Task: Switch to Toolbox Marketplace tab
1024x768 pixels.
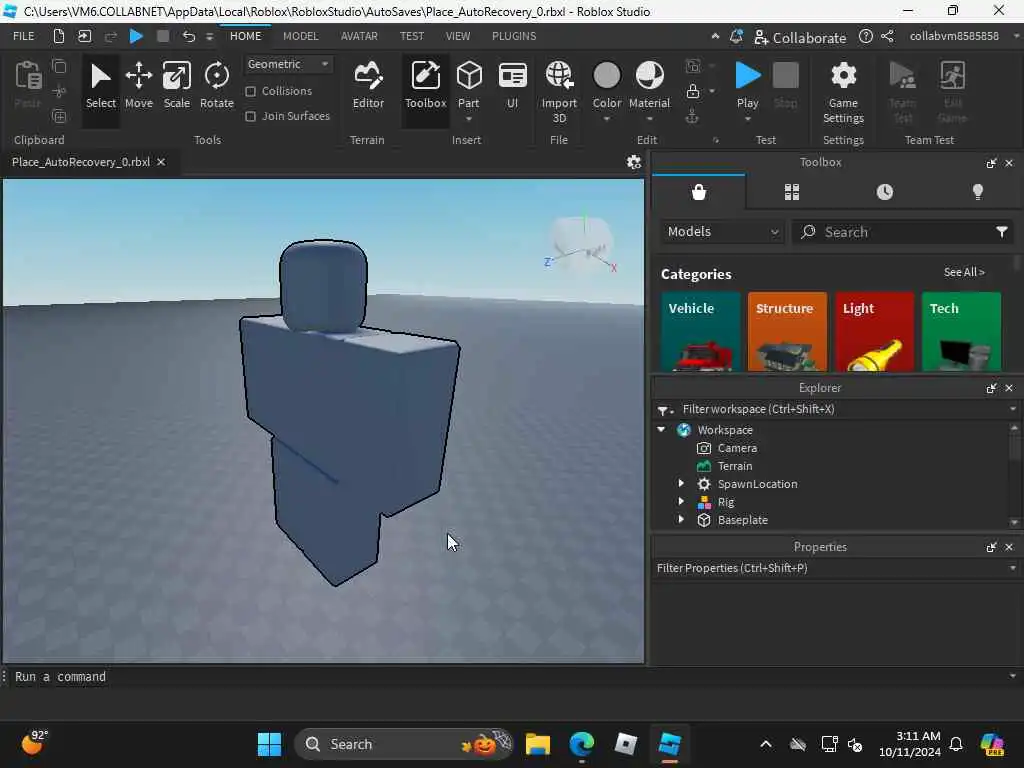Action: pyautogui.click(x=699, y=192)
